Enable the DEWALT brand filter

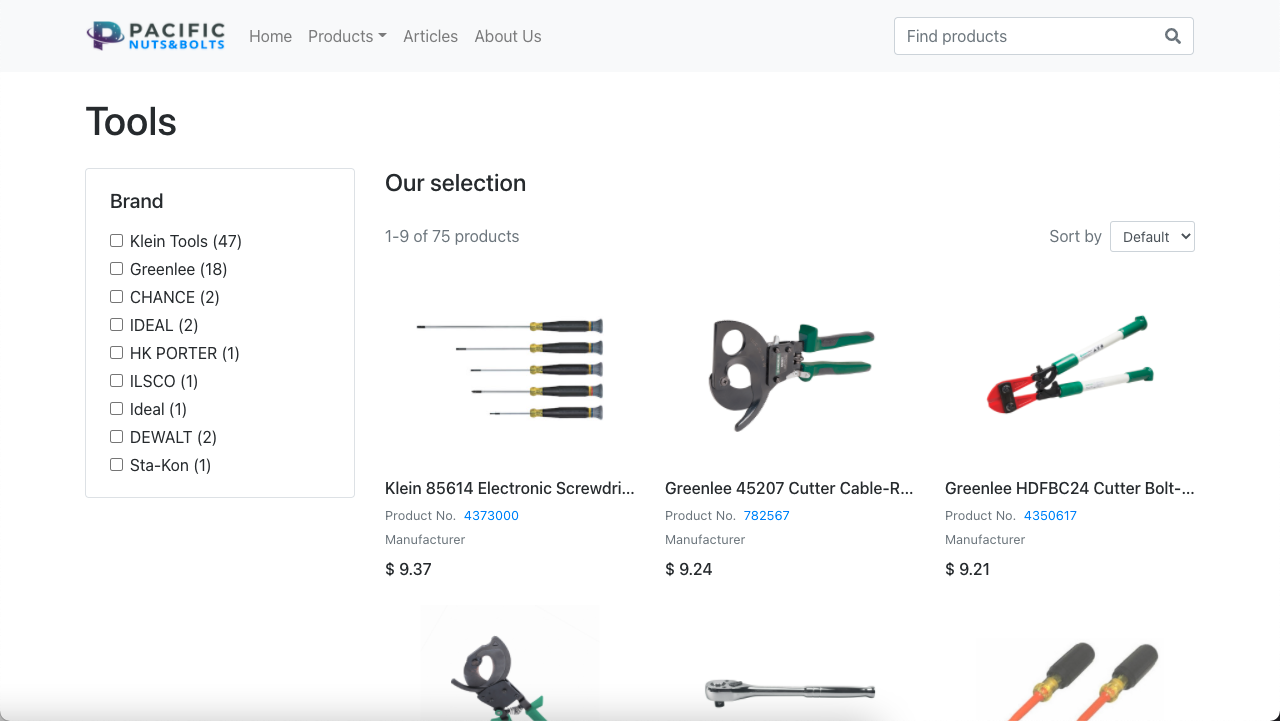point(117,437)
